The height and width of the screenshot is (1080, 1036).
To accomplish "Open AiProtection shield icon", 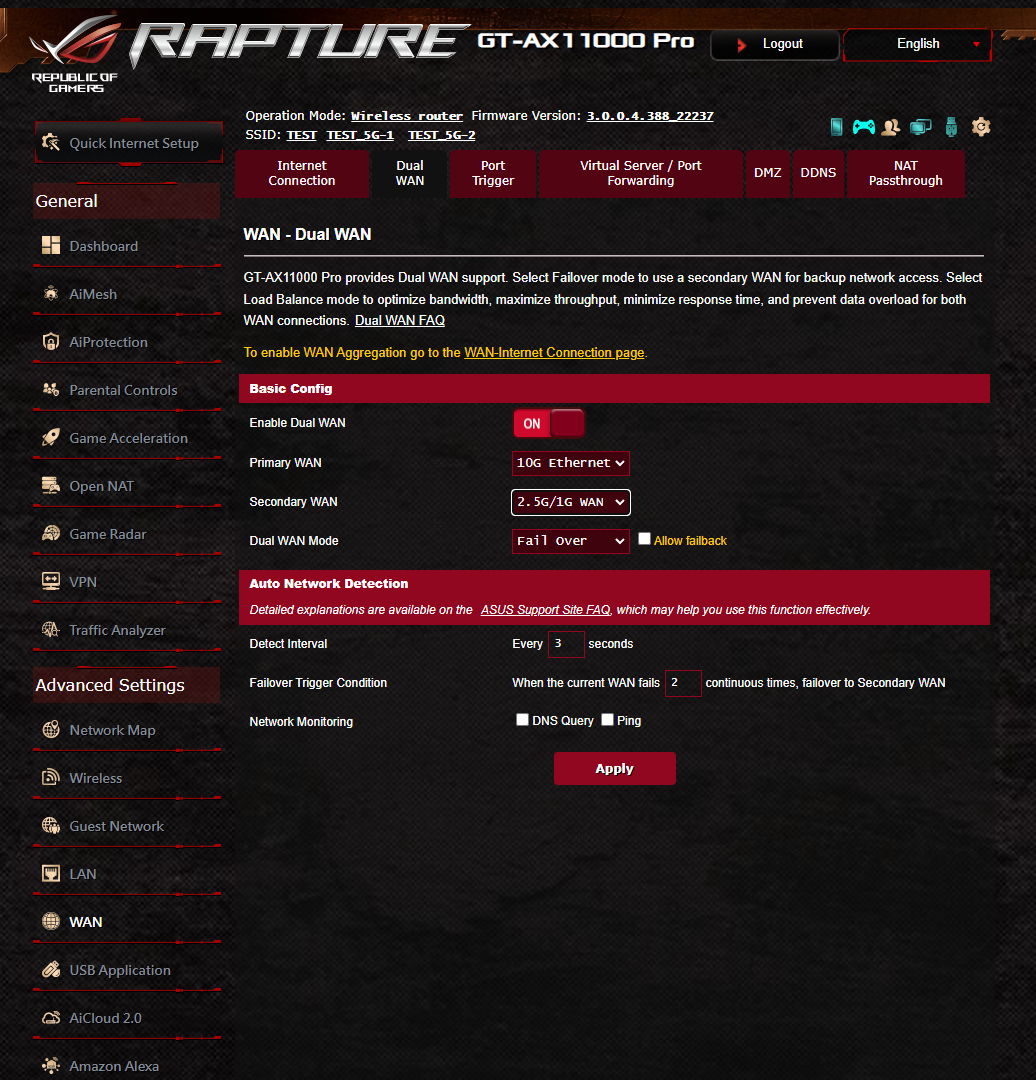I will pos(50,342).
